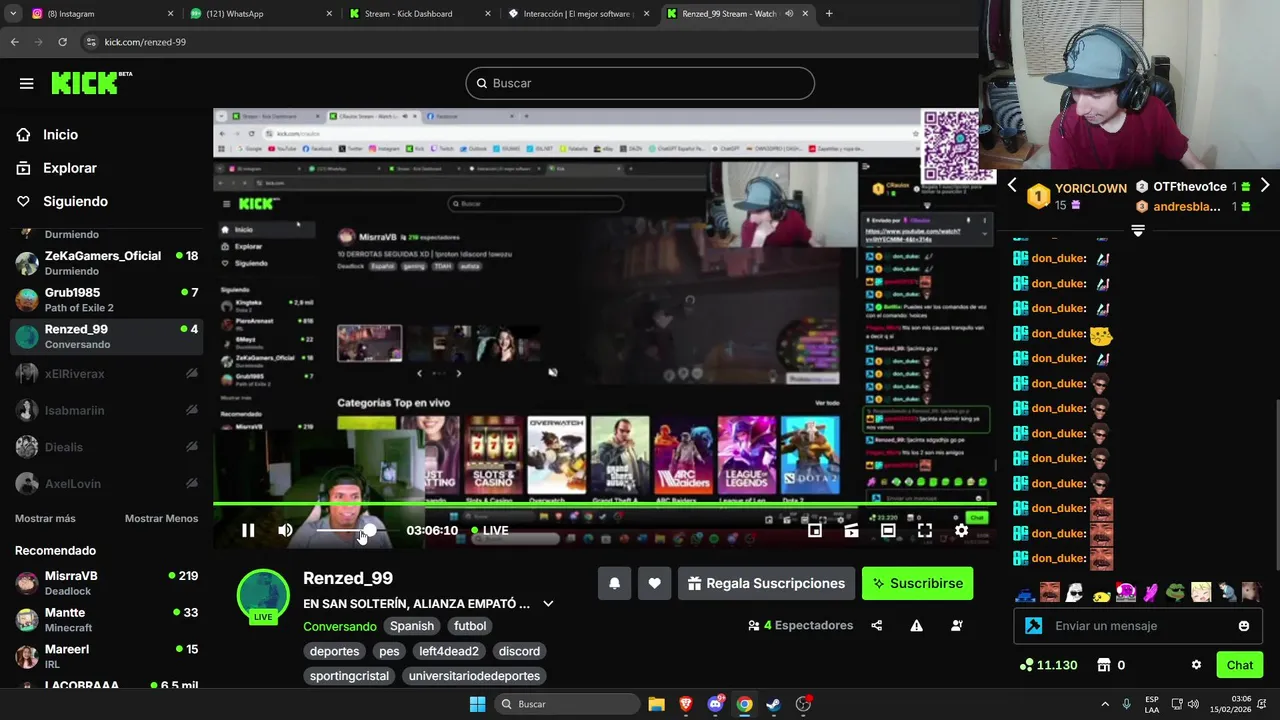The width and height of the screenshot is (1280, 720).
Task: Click the Regala Suscripciones button
Action: pos(766,583)
